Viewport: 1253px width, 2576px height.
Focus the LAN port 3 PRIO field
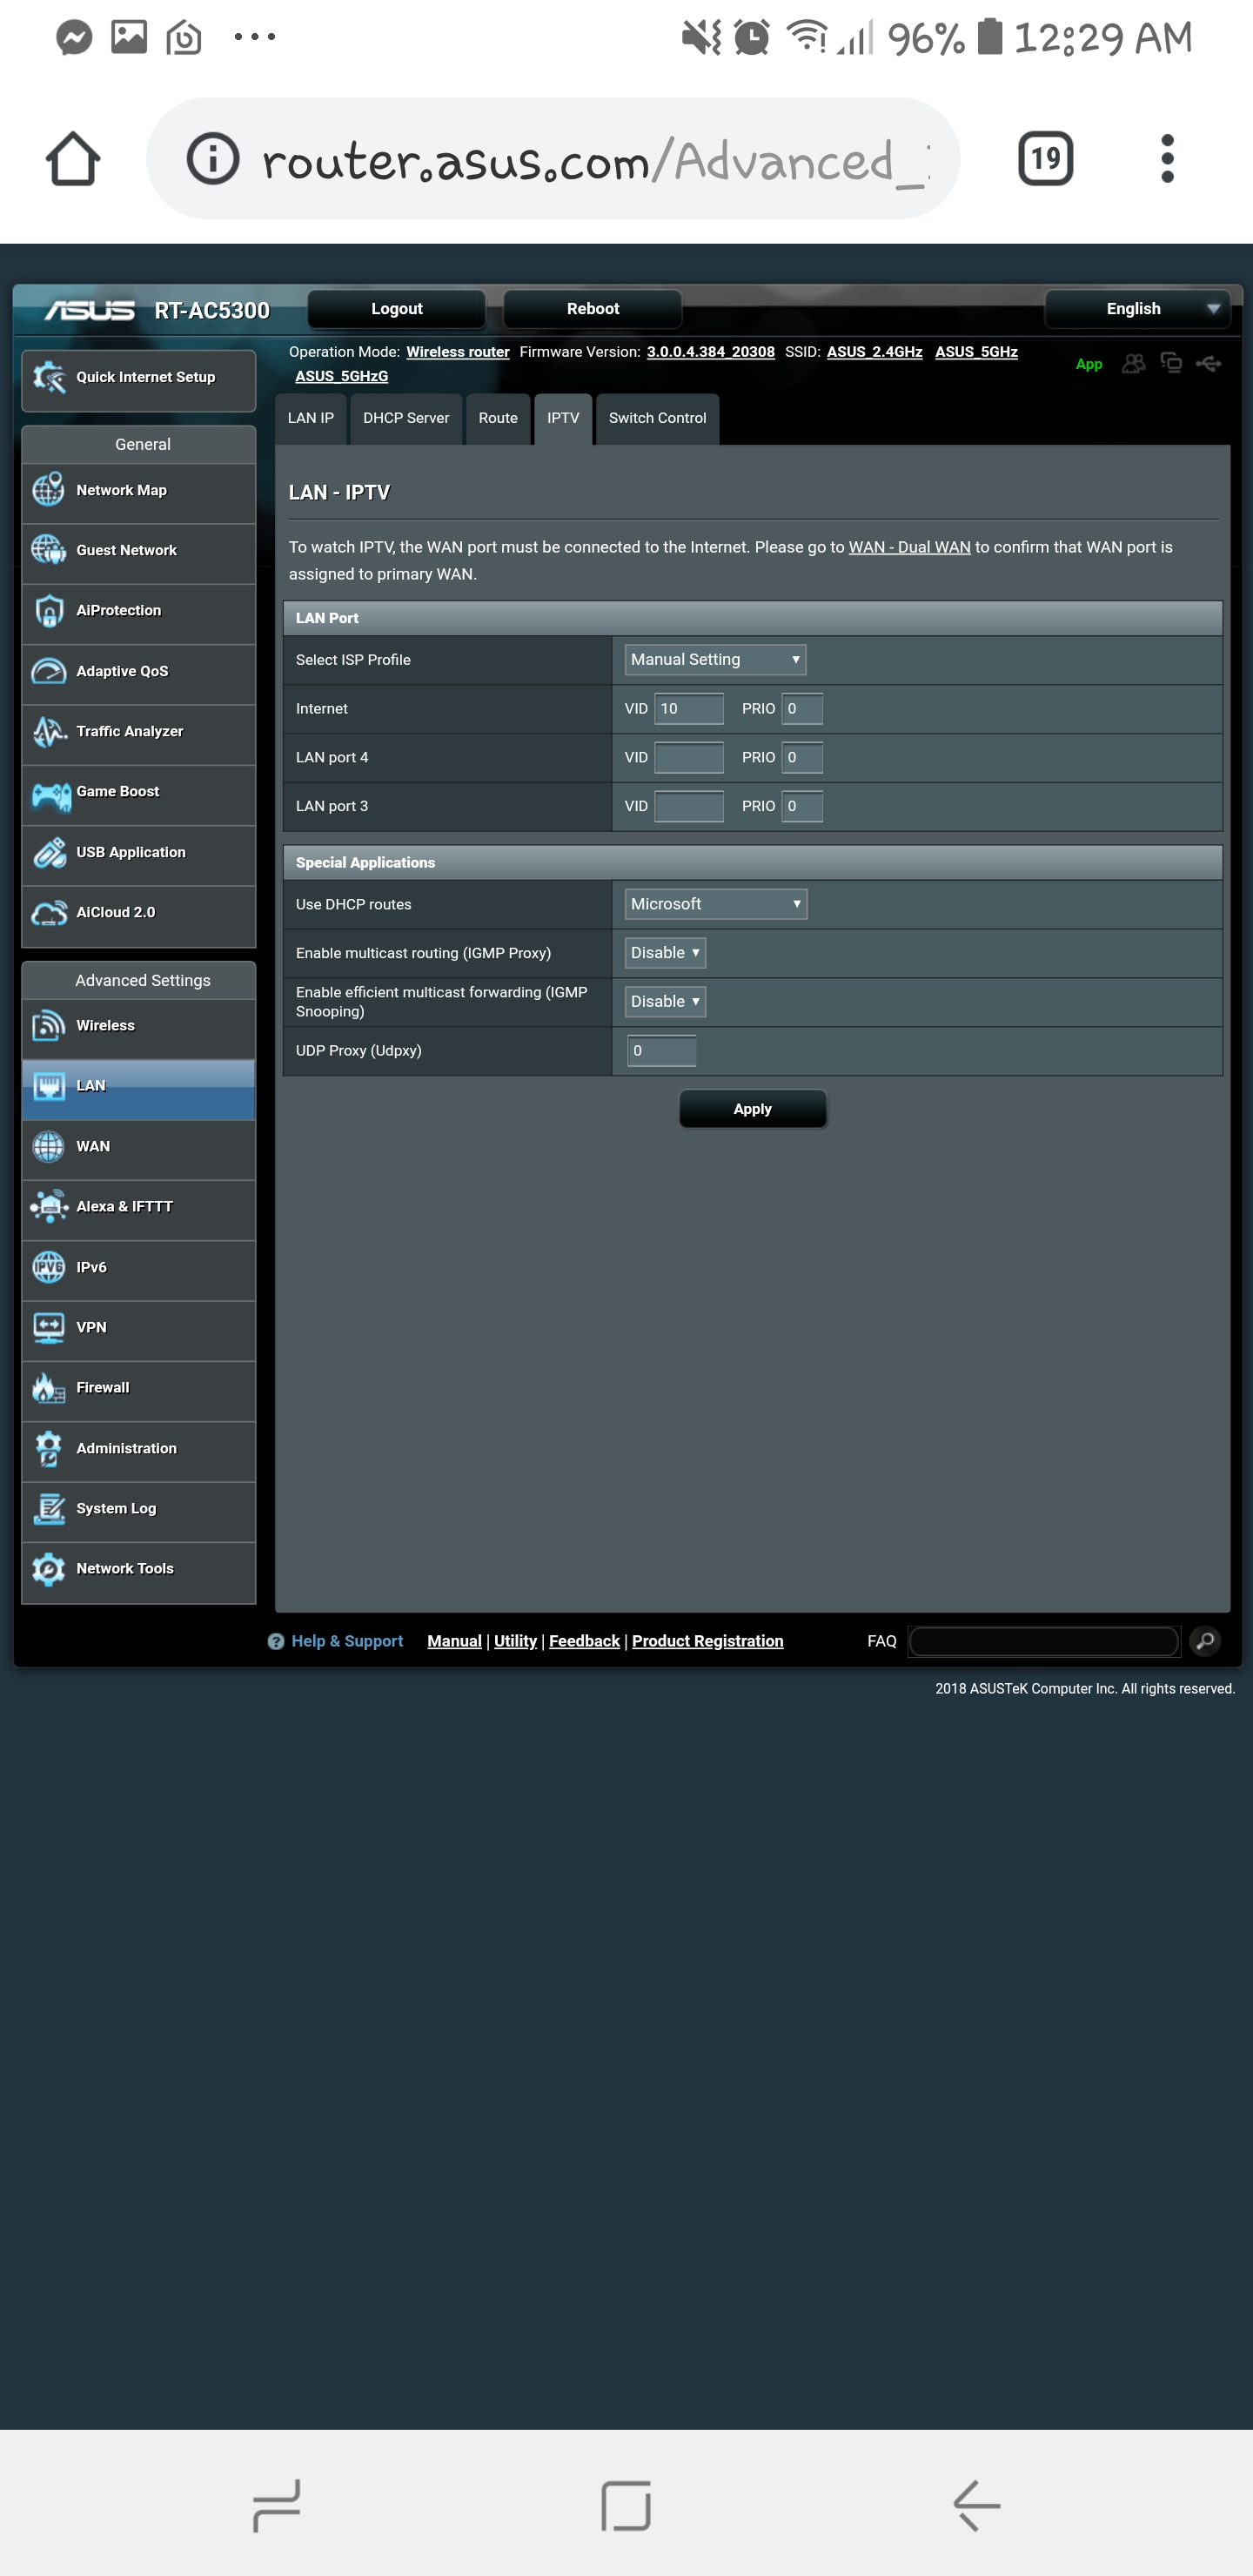[802, 806]
